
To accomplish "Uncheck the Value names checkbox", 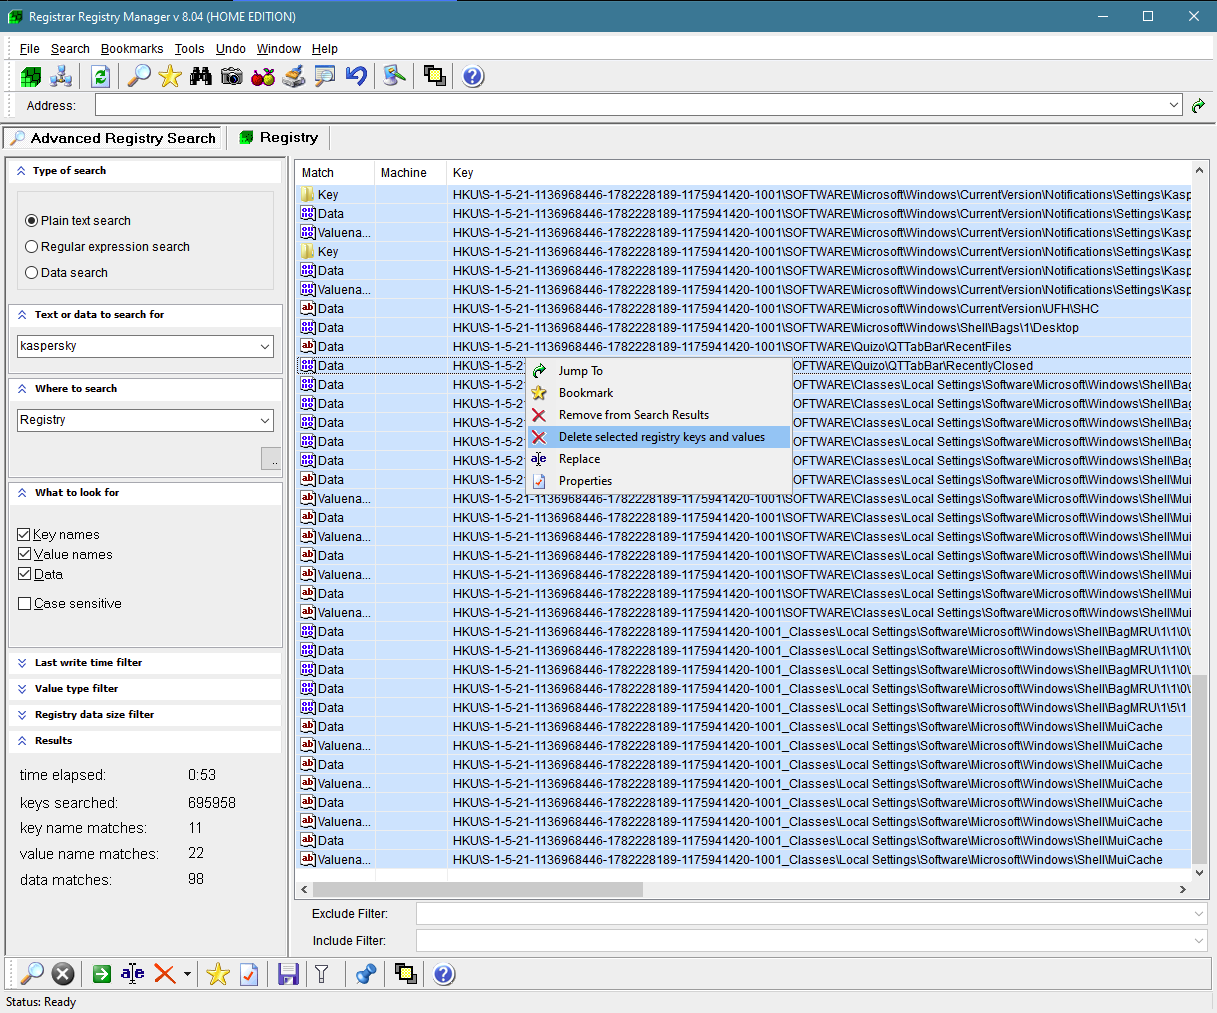I will 25,554.
